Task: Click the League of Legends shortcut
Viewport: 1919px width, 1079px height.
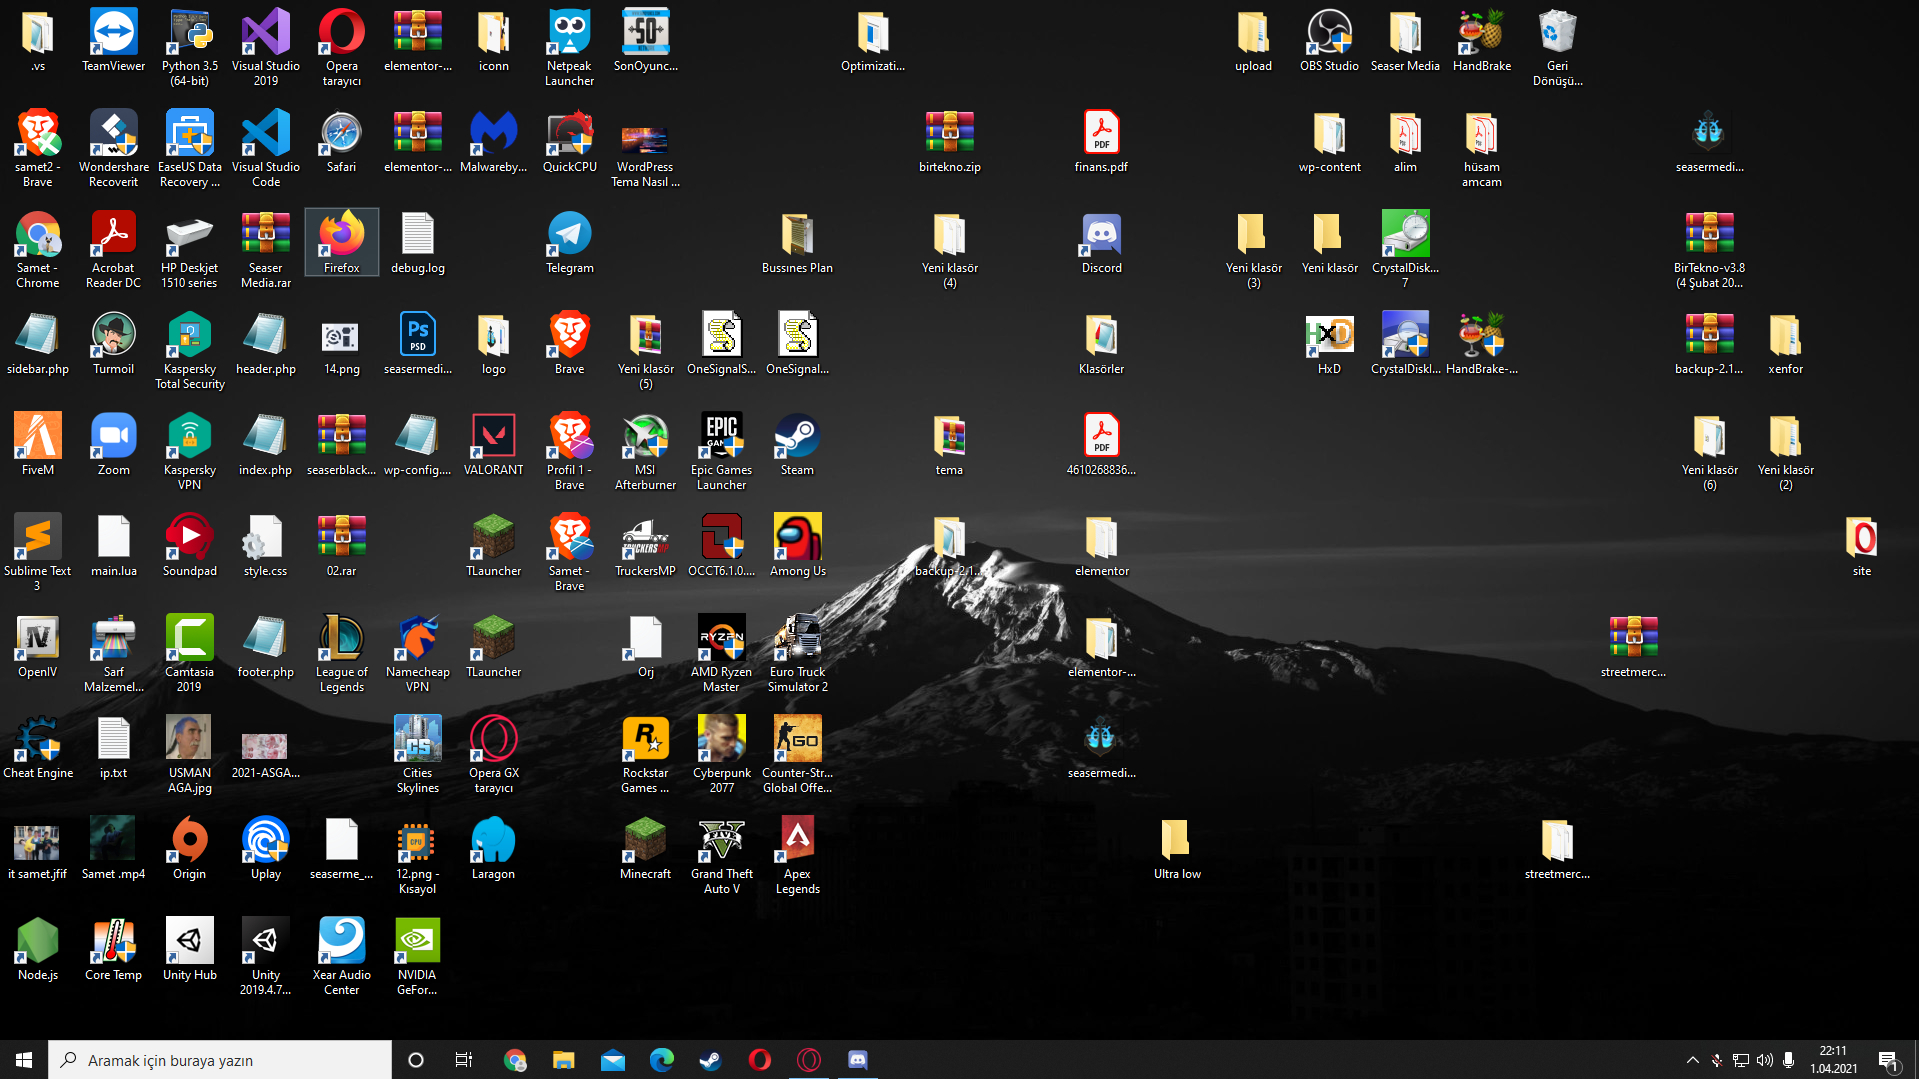Action: tap(341, 654)
